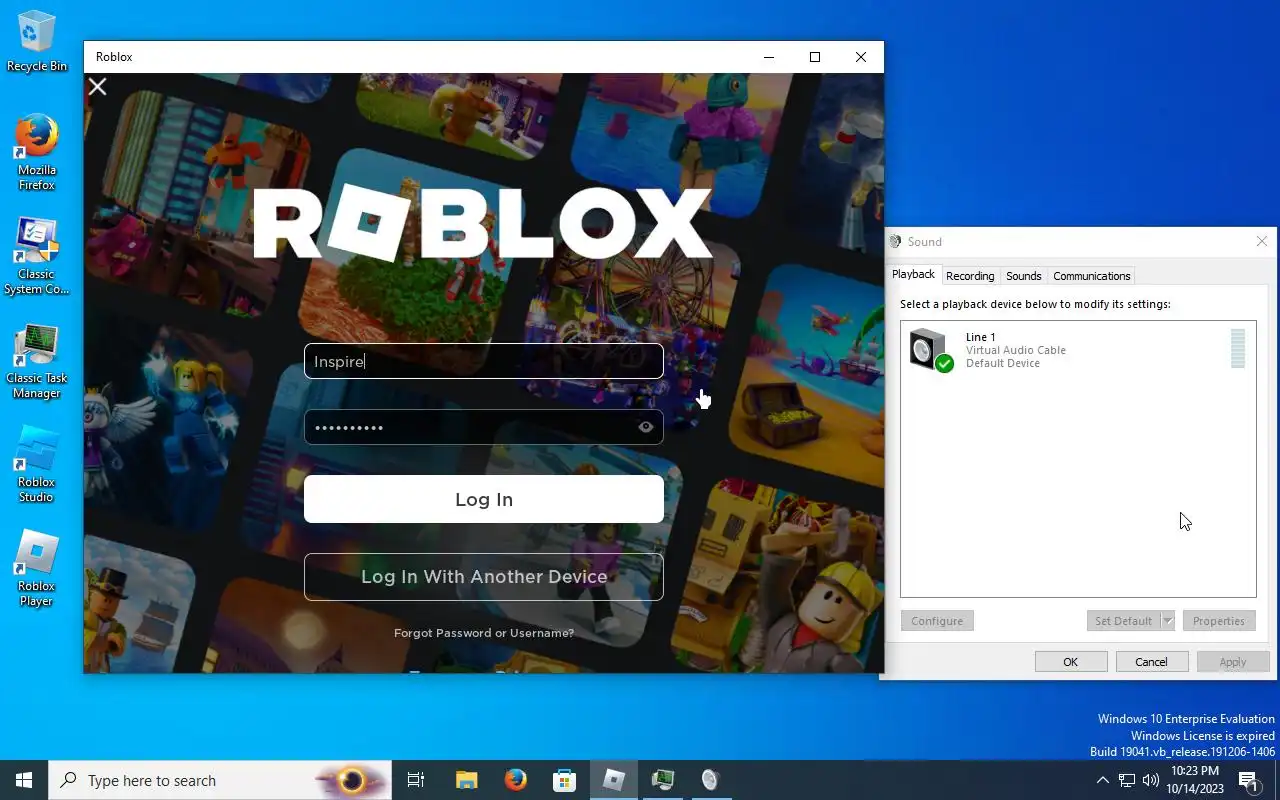Open the notification center icon
Image resolution: width=1280 pixels, height=800 pixels.
coord(1248,780)
